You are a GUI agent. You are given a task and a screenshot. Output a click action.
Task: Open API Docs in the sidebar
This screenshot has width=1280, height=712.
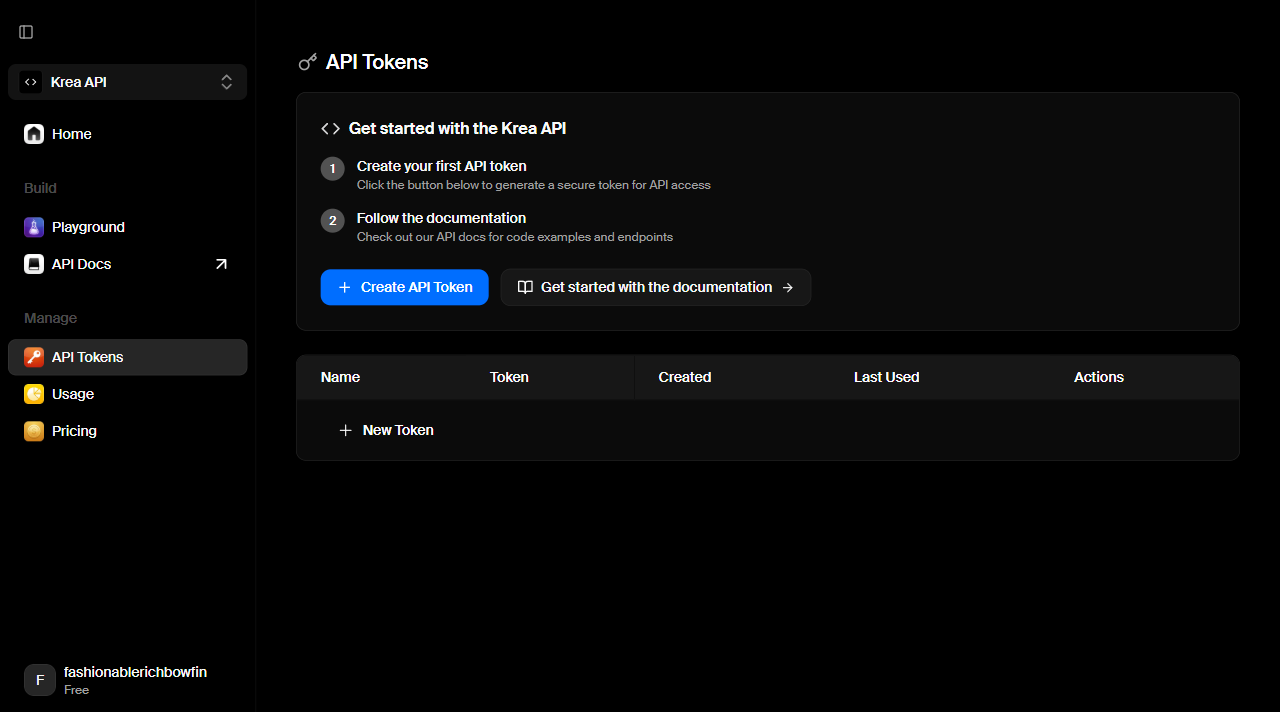pyautogui.click(x=128, y=264)
